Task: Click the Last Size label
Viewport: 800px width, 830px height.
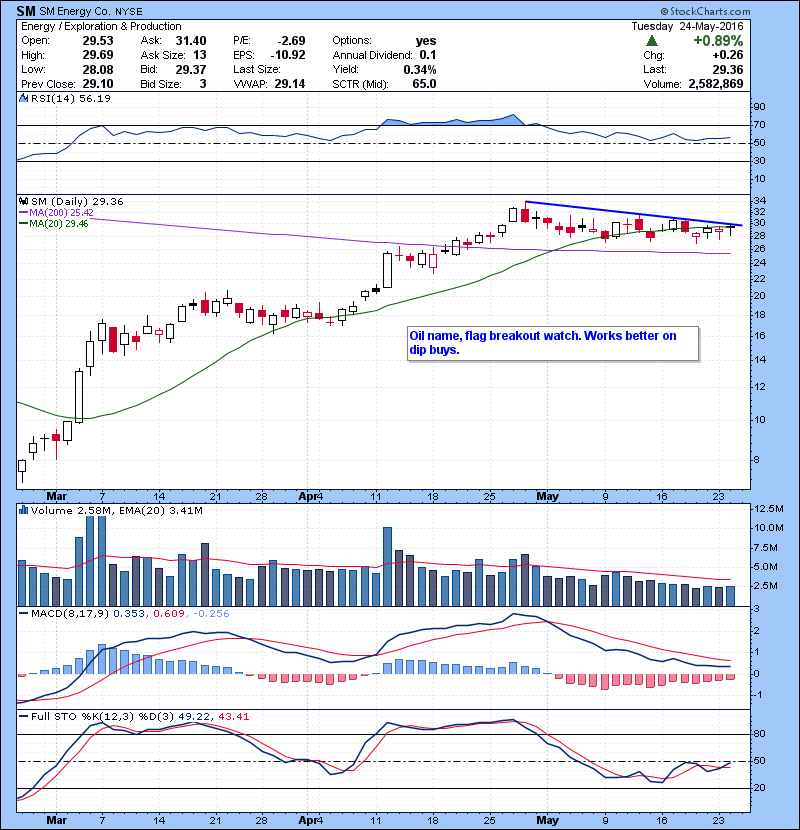Action: click(257, 69)
